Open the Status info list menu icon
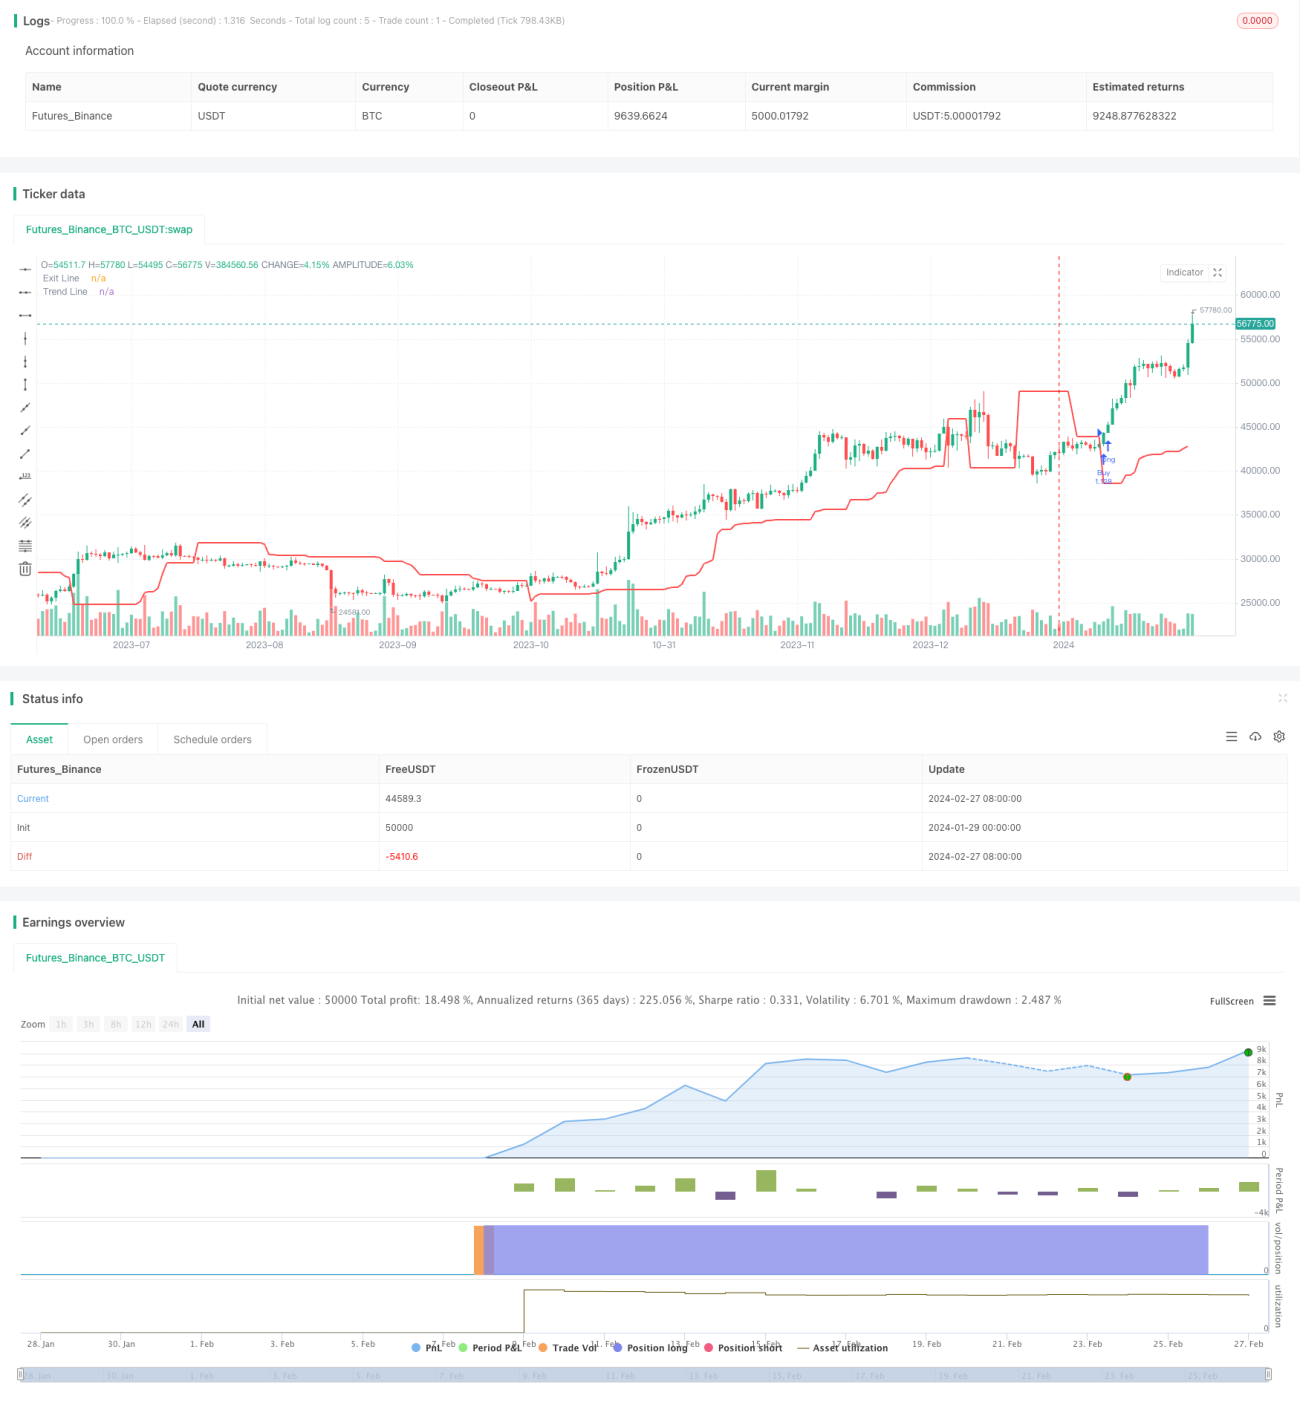This screenshot has height=1404, width=1300. (x=1231, y=737)
